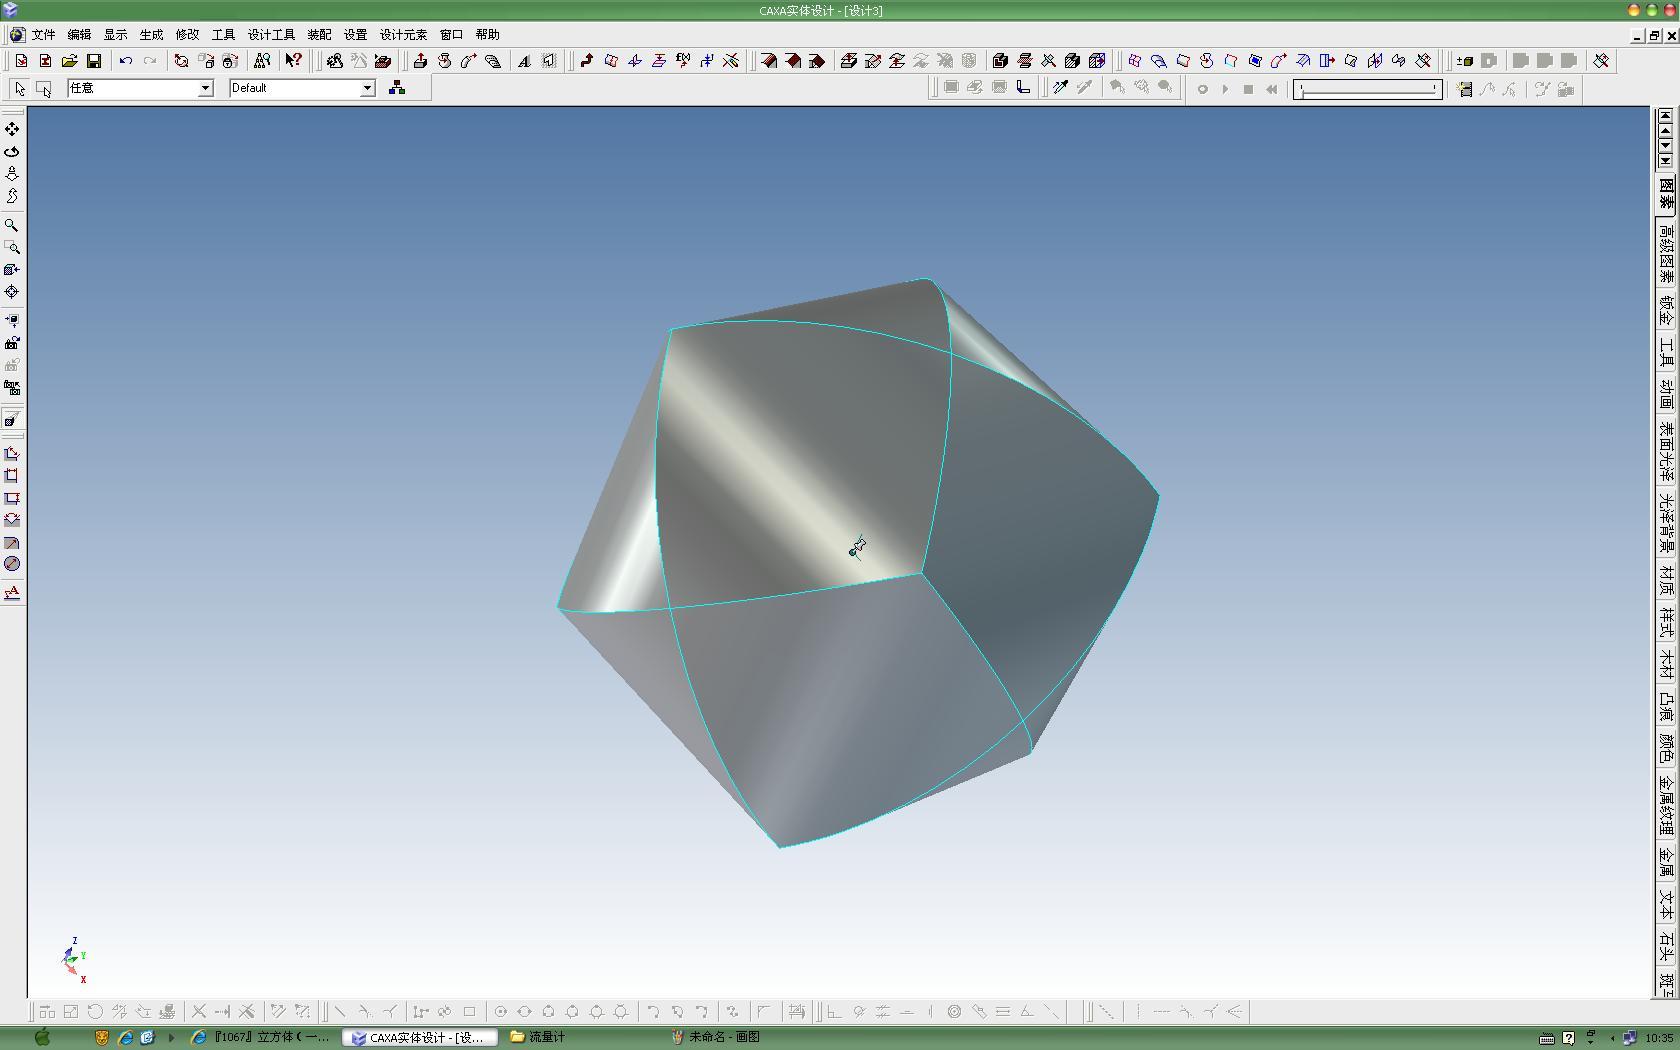
Task: Switch to the 高级图素 catalog tab
Action: [x=1666, y=253]
